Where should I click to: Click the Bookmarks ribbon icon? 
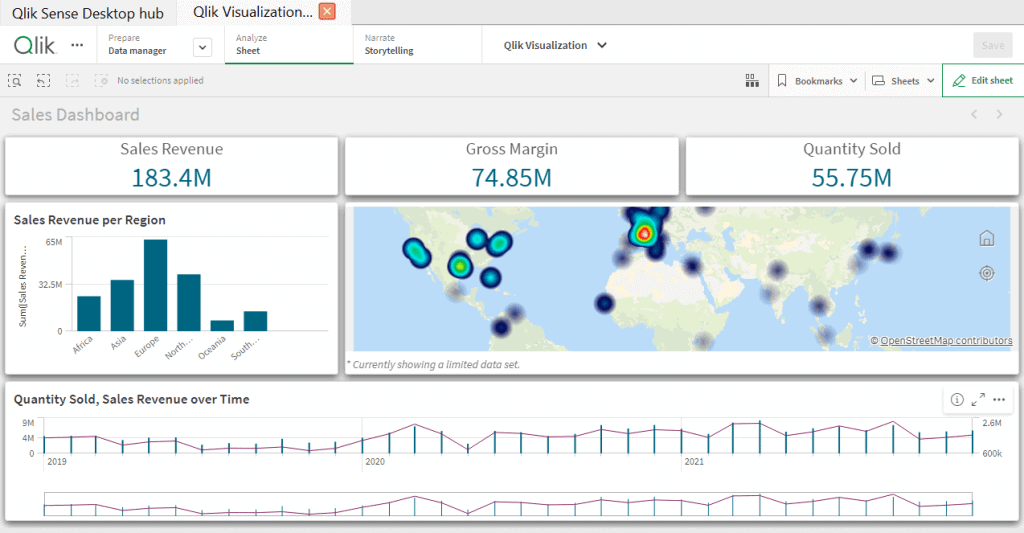pos(782,80)
